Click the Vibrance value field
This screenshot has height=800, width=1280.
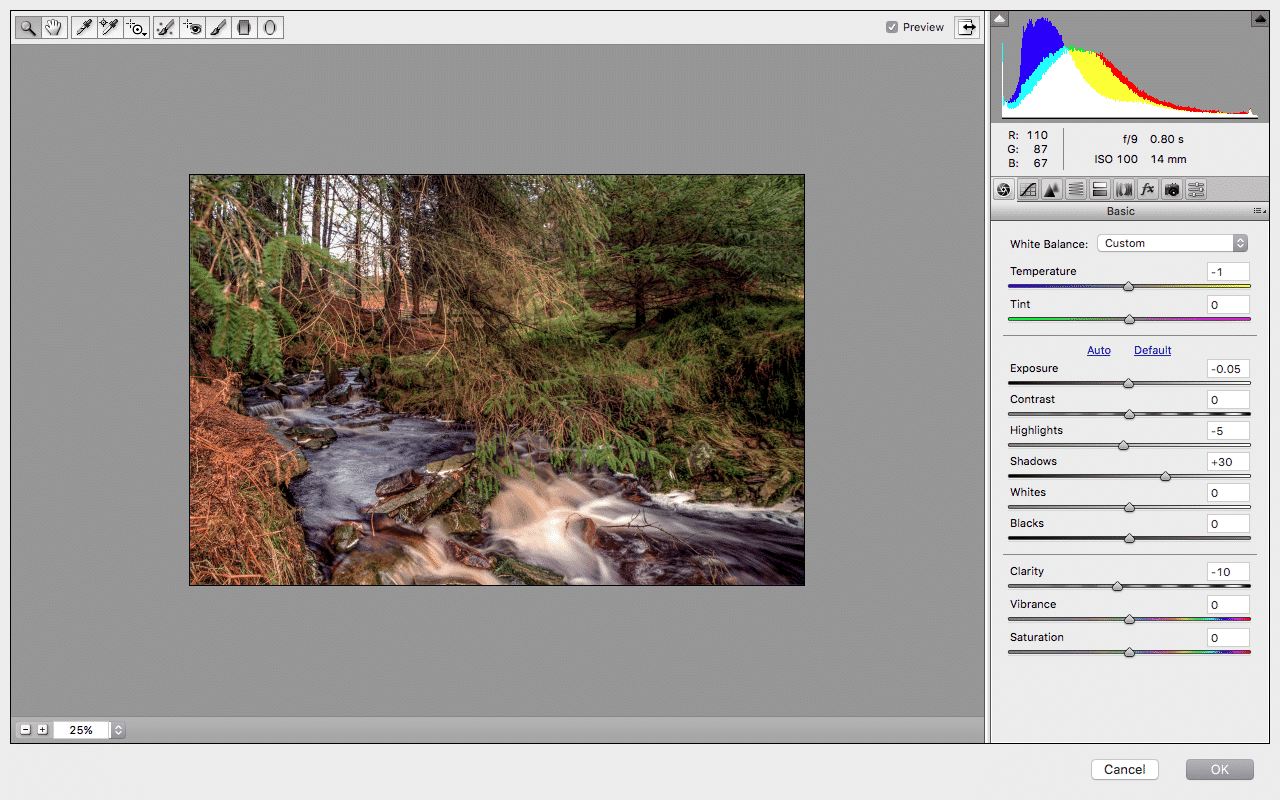1228,605
